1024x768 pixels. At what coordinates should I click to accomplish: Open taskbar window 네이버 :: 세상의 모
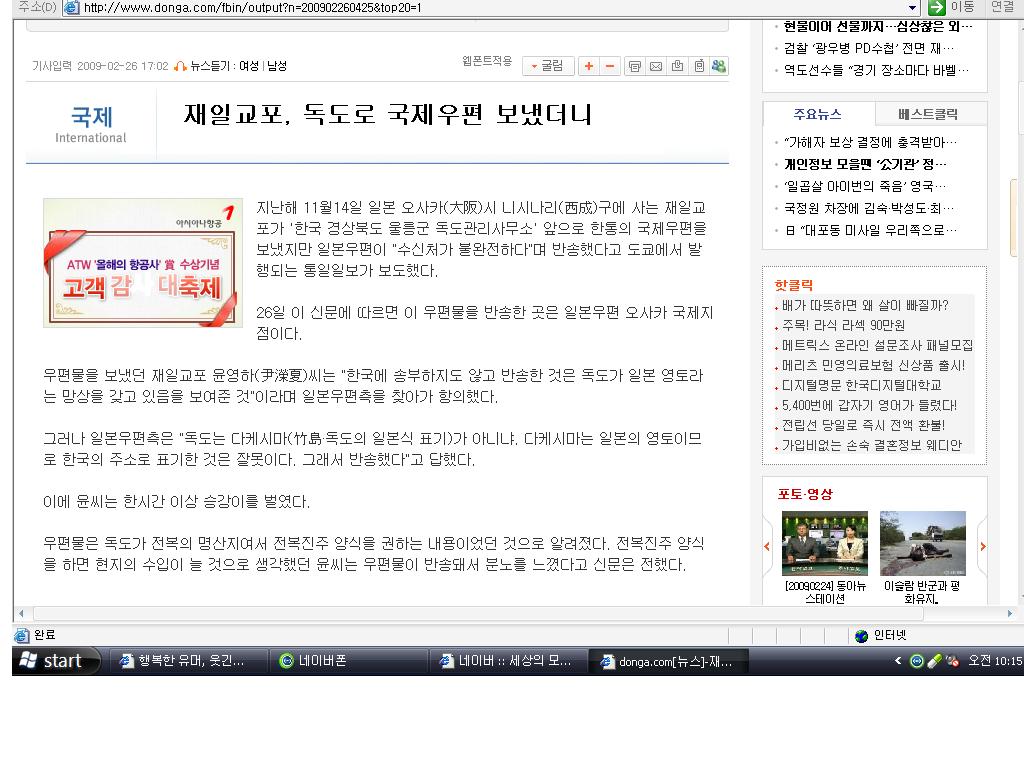[507, 661]
